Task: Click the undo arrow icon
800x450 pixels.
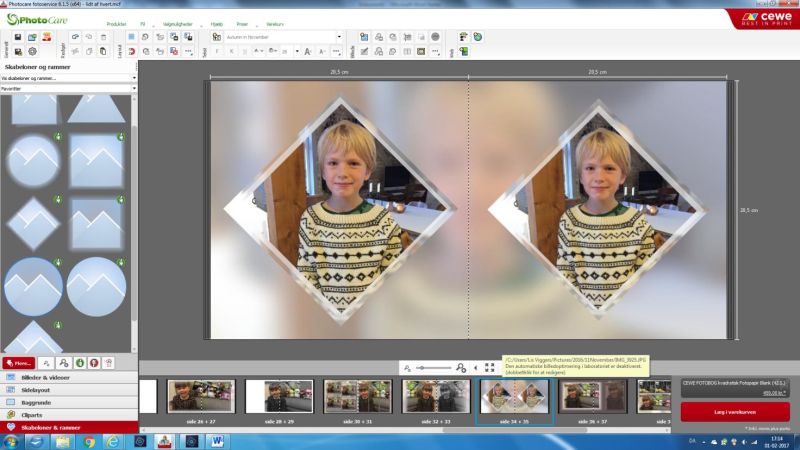Action: 74,37
